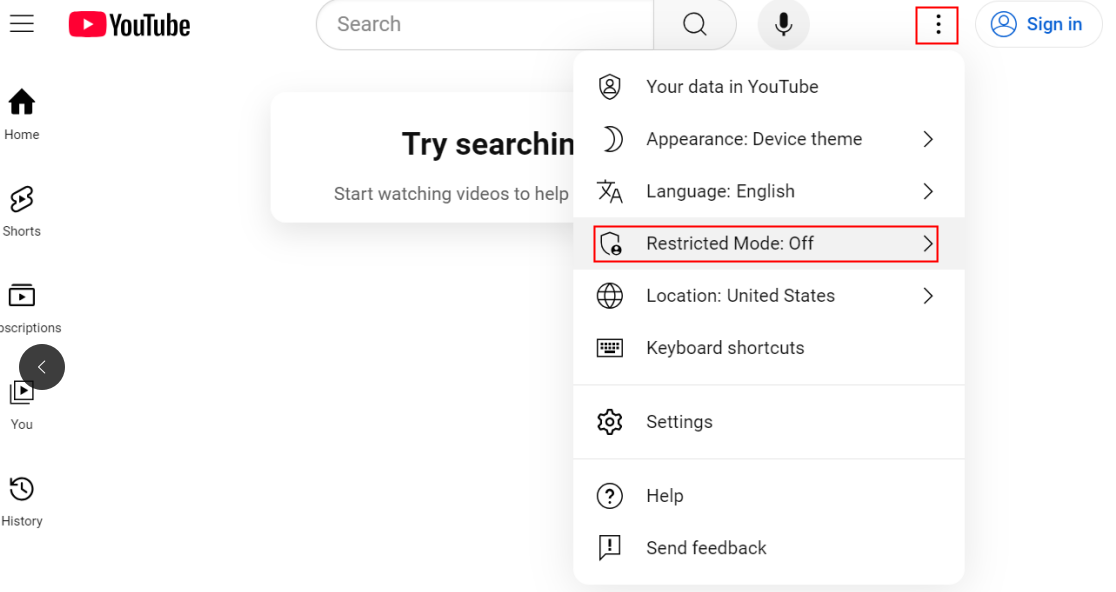
Task: Click the three-dot settings icon
Action: coord(937,25)
